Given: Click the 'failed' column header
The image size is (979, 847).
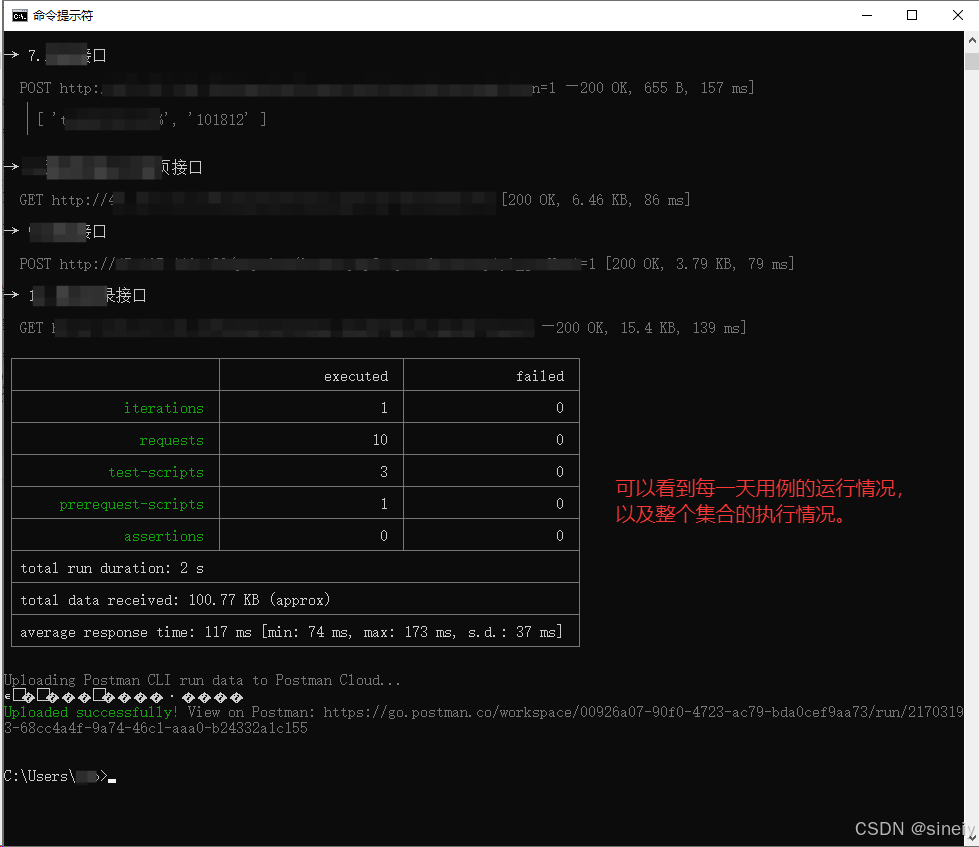Looking at the screenshot, I should click(540, 375).
